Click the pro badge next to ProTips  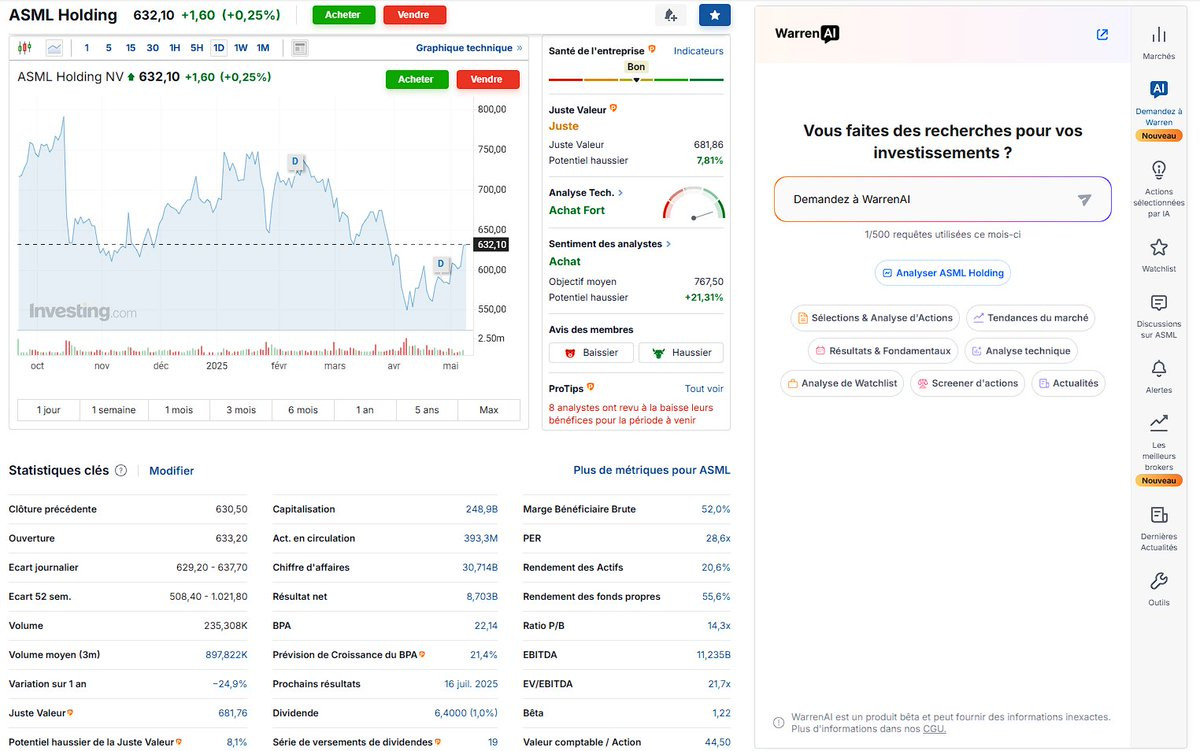click(x=590, y=387)
